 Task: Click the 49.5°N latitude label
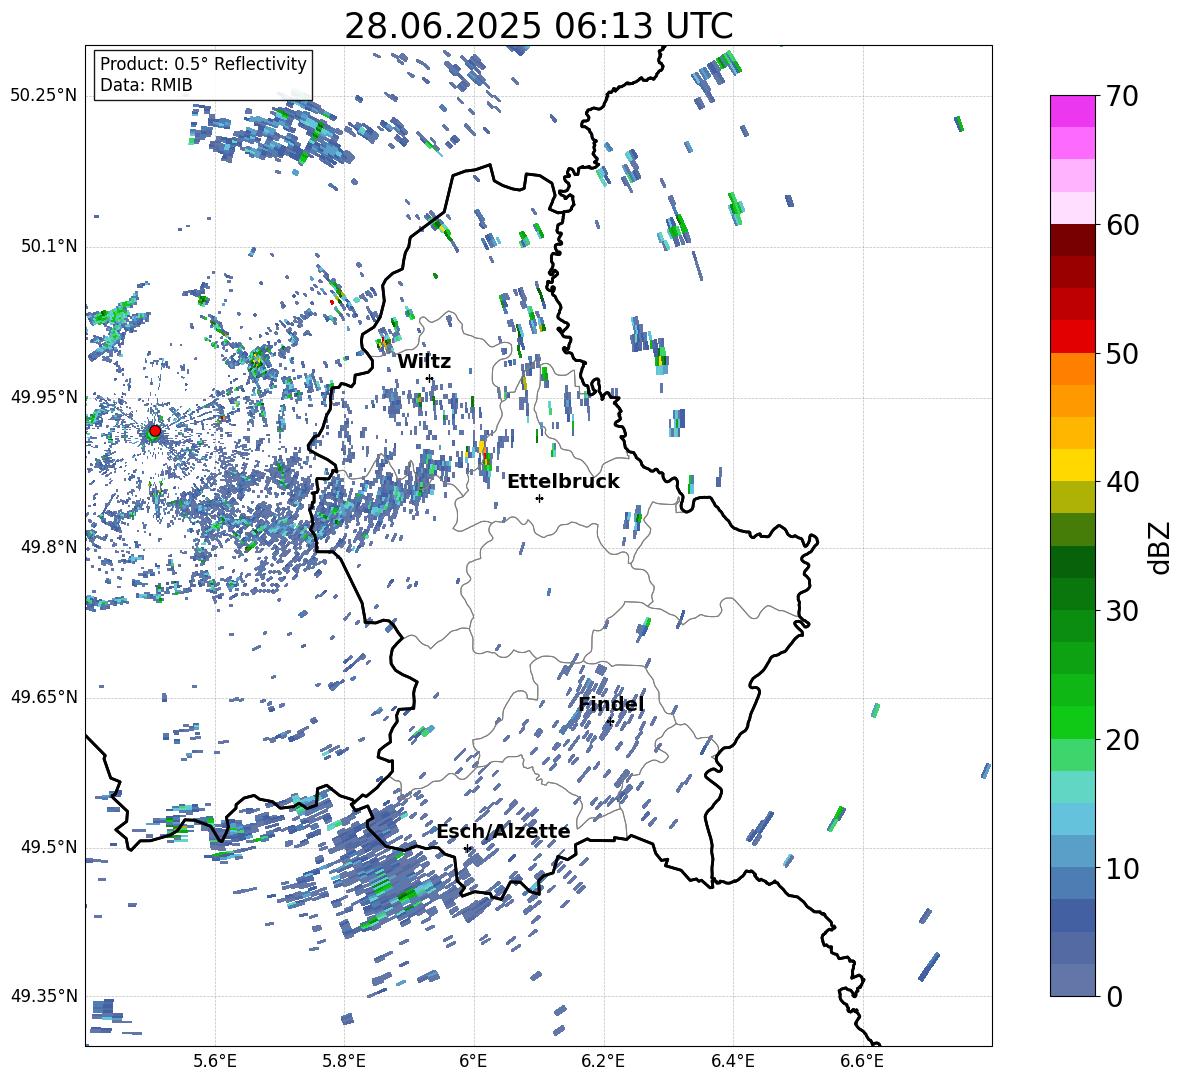point(48,846)
